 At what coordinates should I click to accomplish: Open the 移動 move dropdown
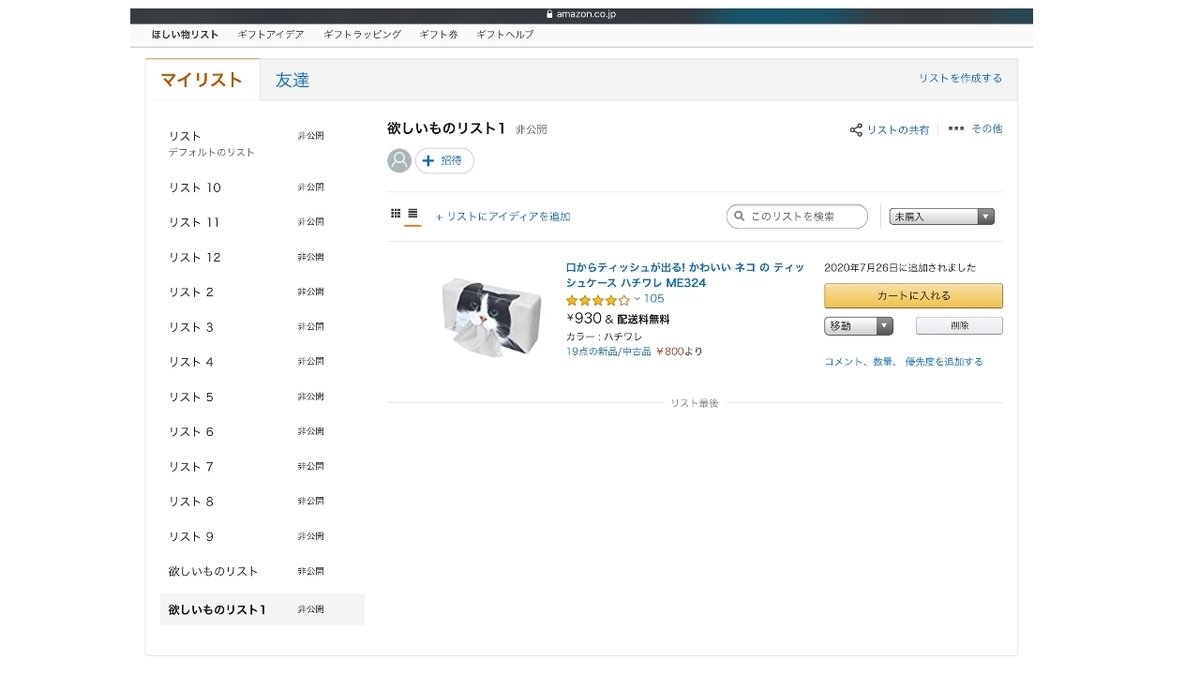(858, 326)
